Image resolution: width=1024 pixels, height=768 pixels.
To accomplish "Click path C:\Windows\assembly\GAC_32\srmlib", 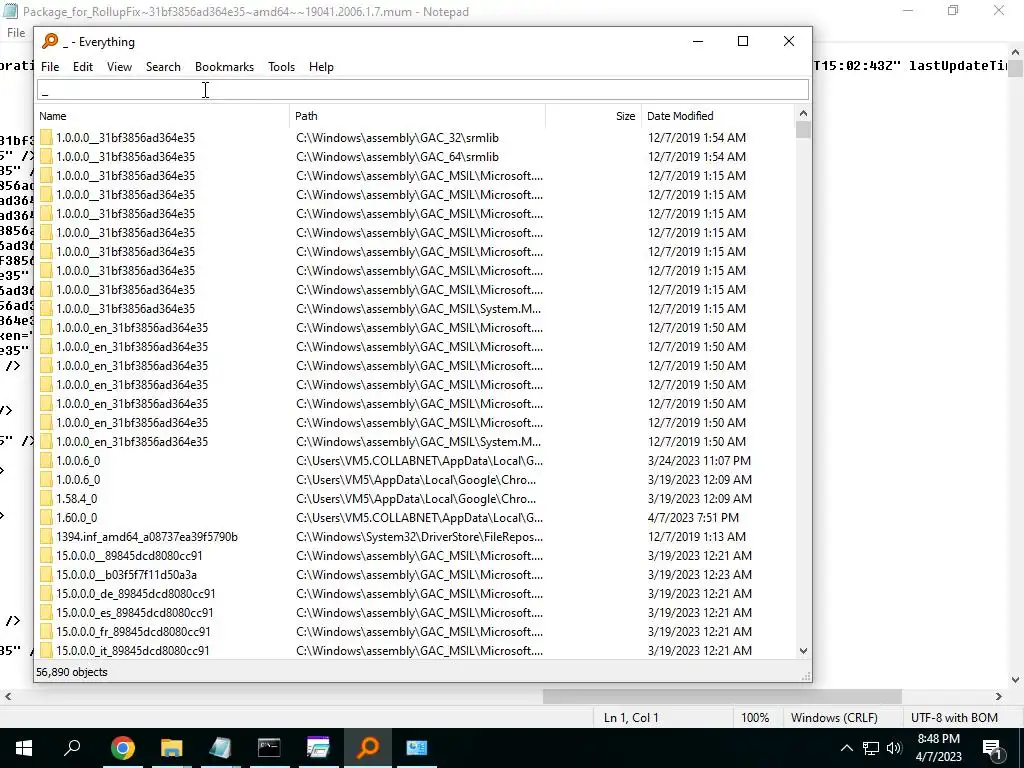I will coord(397,138).
